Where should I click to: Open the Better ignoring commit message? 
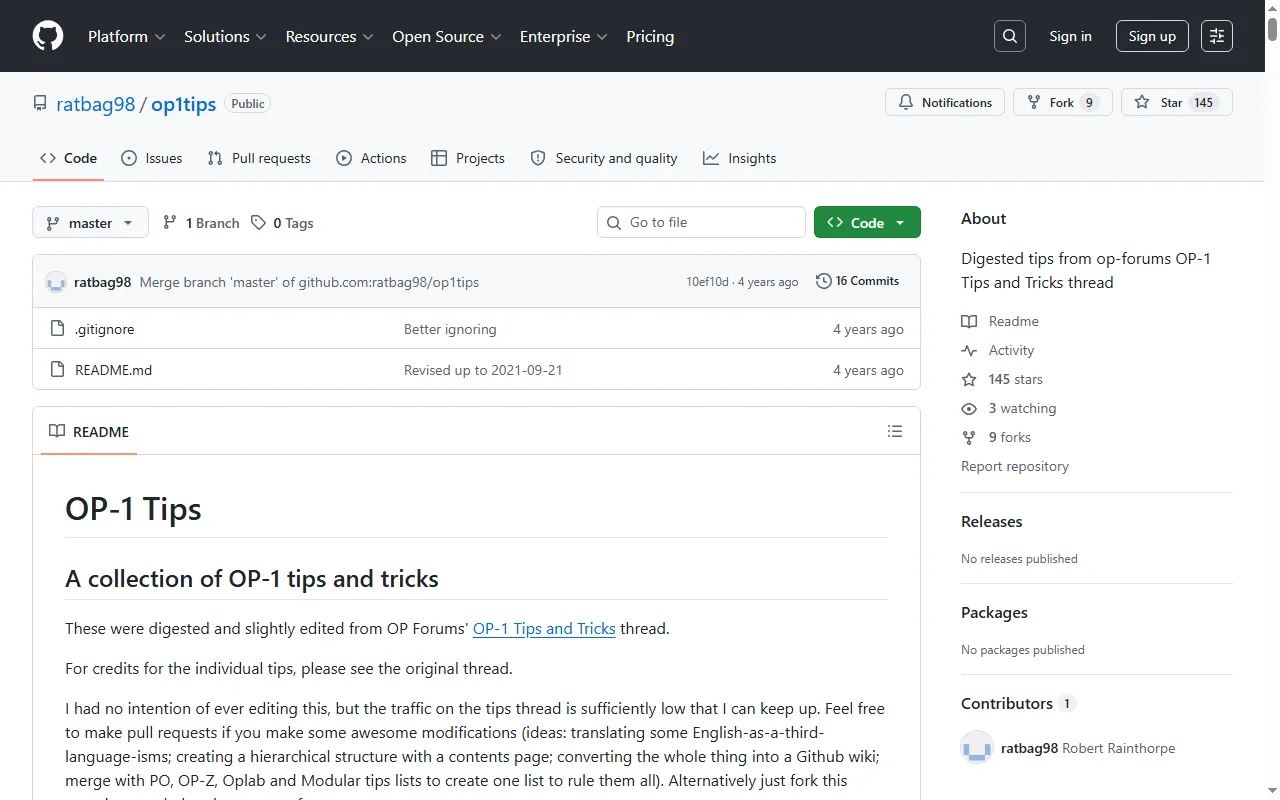[450, 329]
